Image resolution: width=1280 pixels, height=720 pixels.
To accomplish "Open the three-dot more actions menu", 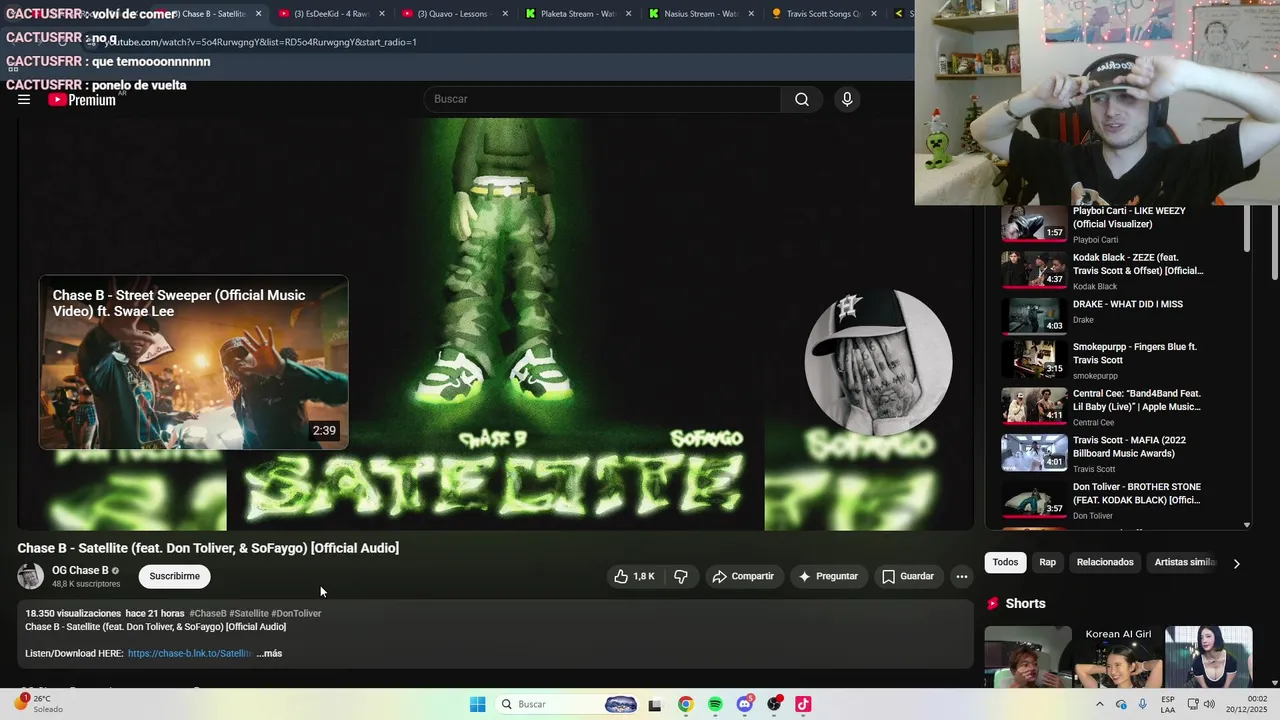I will coord(961,576).
